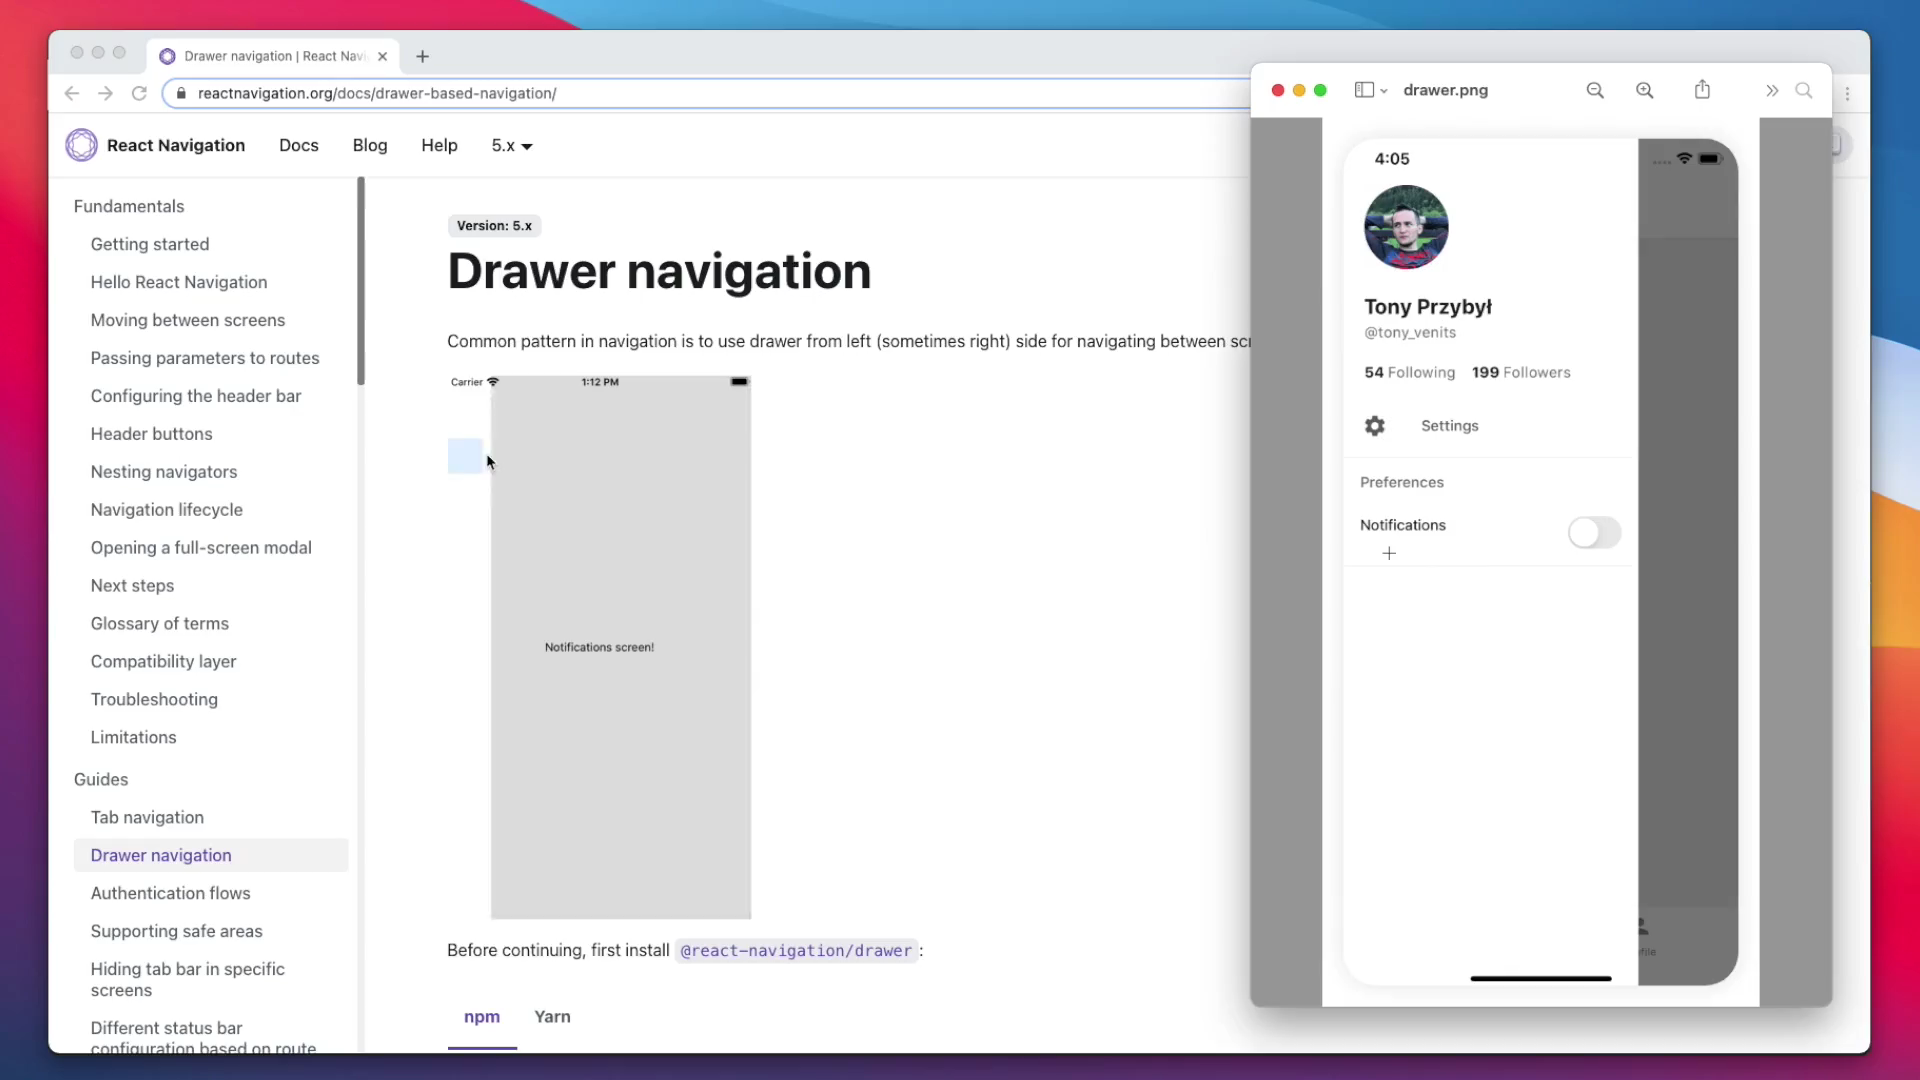1920x1080 pixels.
Task: Open Next steps sidebar link
Action: click(x=132, y=586)
